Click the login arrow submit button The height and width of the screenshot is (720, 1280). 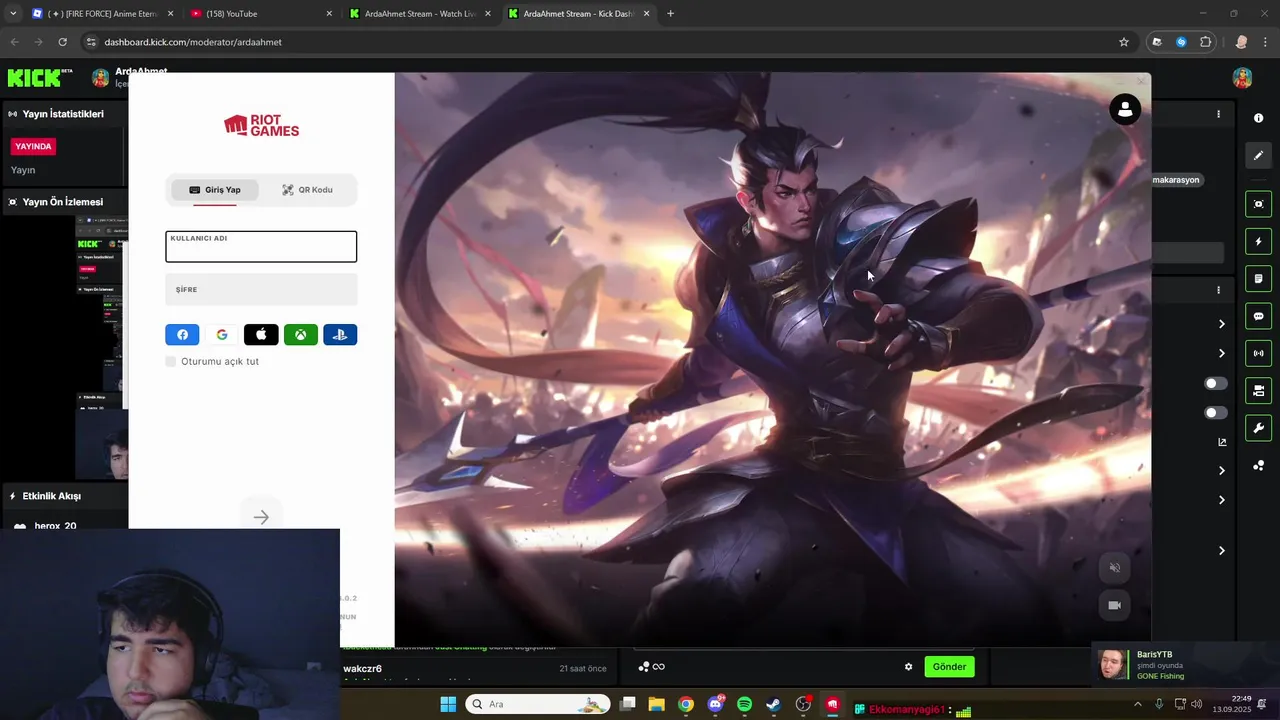[x=261, y=517]
